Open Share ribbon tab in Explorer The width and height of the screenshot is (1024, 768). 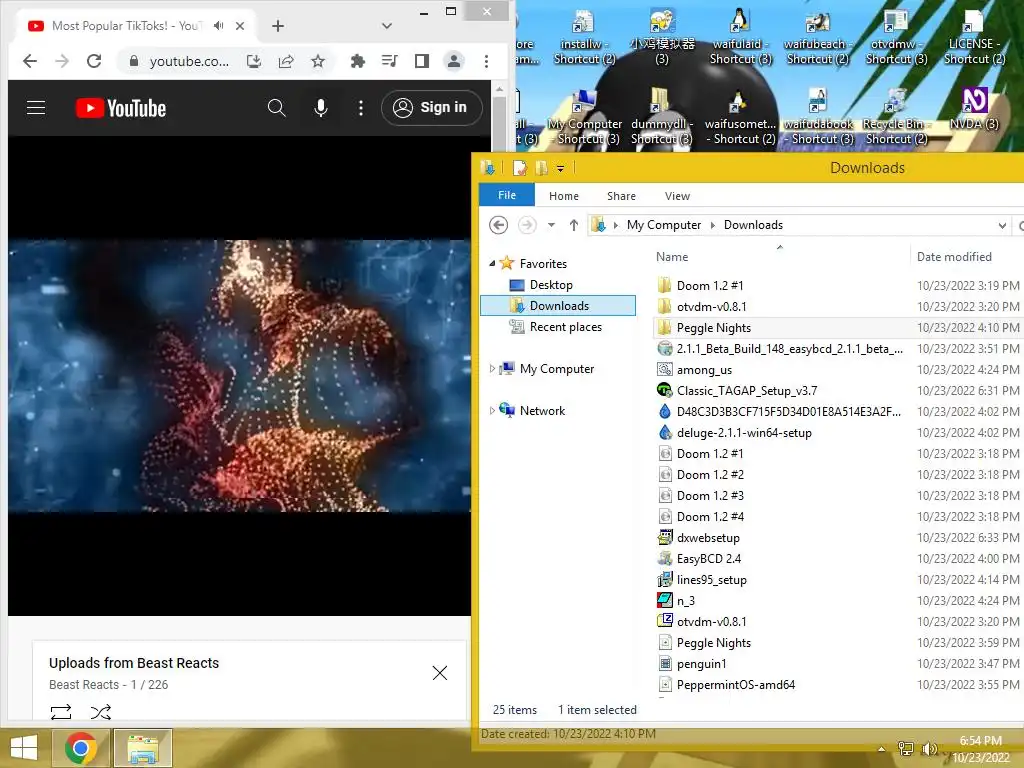[x=621, y=196]
